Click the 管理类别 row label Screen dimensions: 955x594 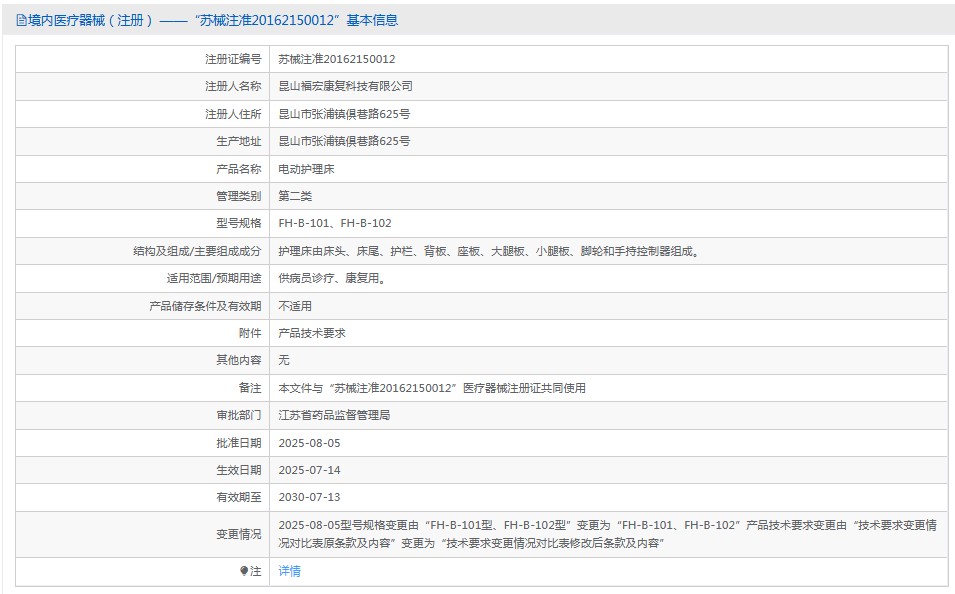coord(239,196)
